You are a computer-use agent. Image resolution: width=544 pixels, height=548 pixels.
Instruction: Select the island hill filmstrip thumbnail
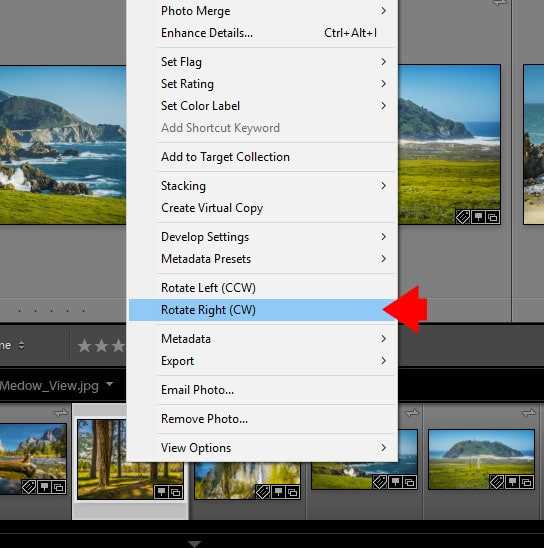pyautogui.click(x=481, y=459)
